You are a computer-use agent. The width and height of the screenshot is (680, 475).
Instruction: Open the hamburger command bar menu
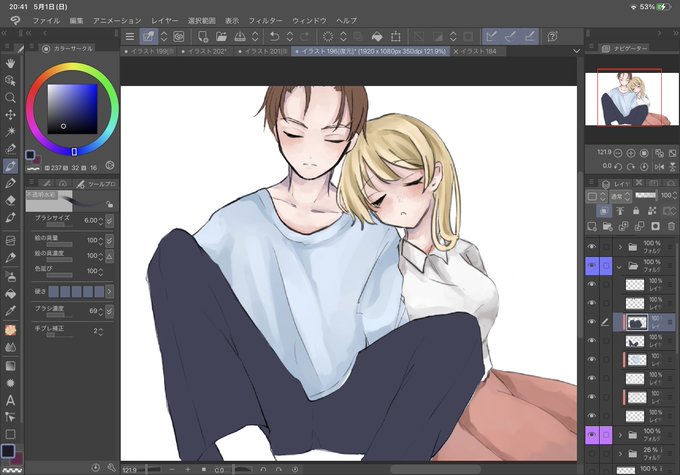coord(130,36)
